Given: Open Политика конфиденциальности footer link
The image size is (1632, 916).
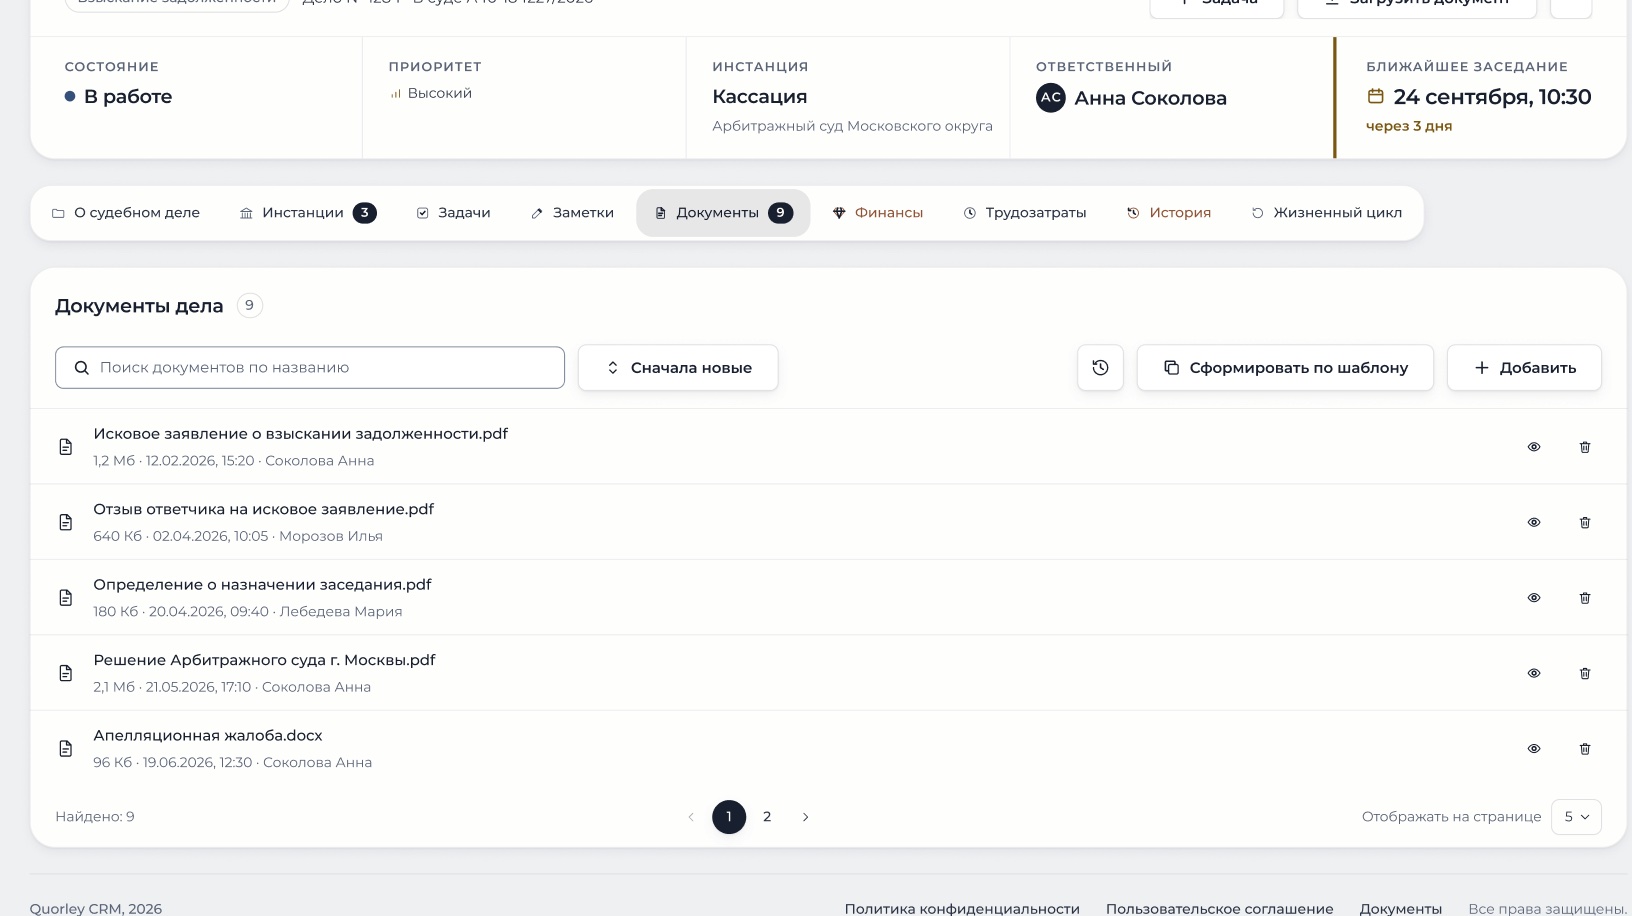Looking at the screenshot, I should [x=962, y=908].
